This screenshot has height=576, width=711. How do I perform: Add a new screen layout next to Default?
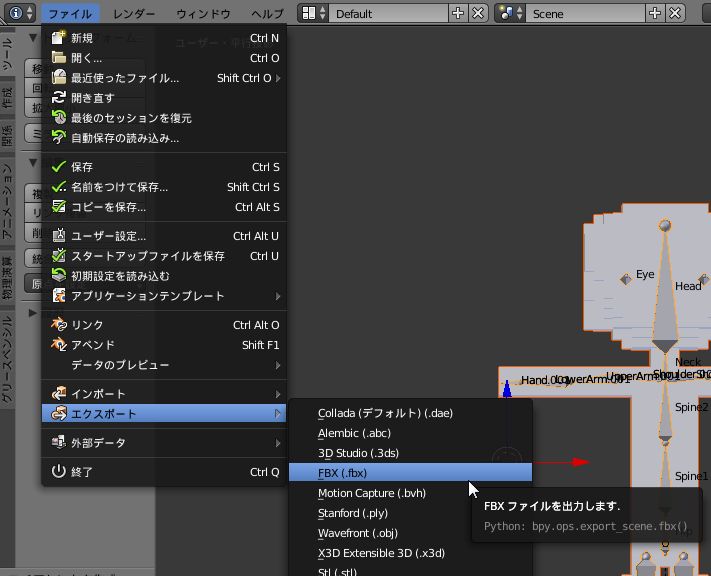[458, 13]
